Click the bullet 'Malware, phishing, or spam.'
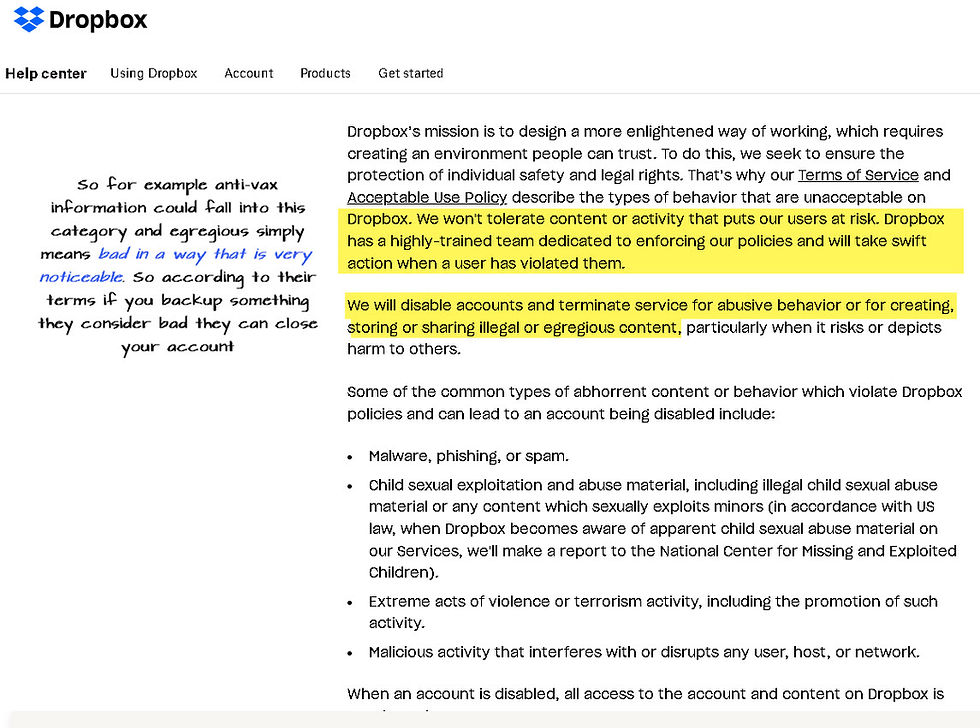 469,456
